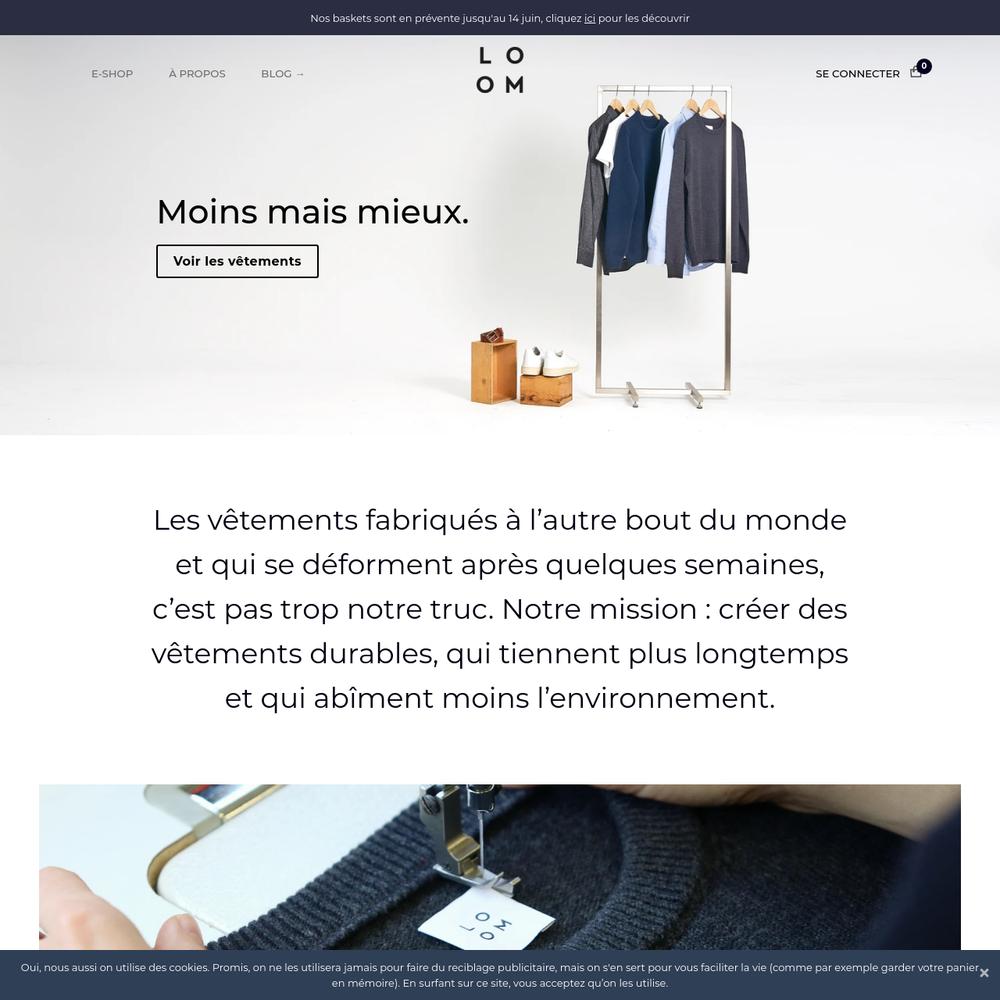
Task: Open the E-SHOP menu item
Action: [x=112, y=73]
